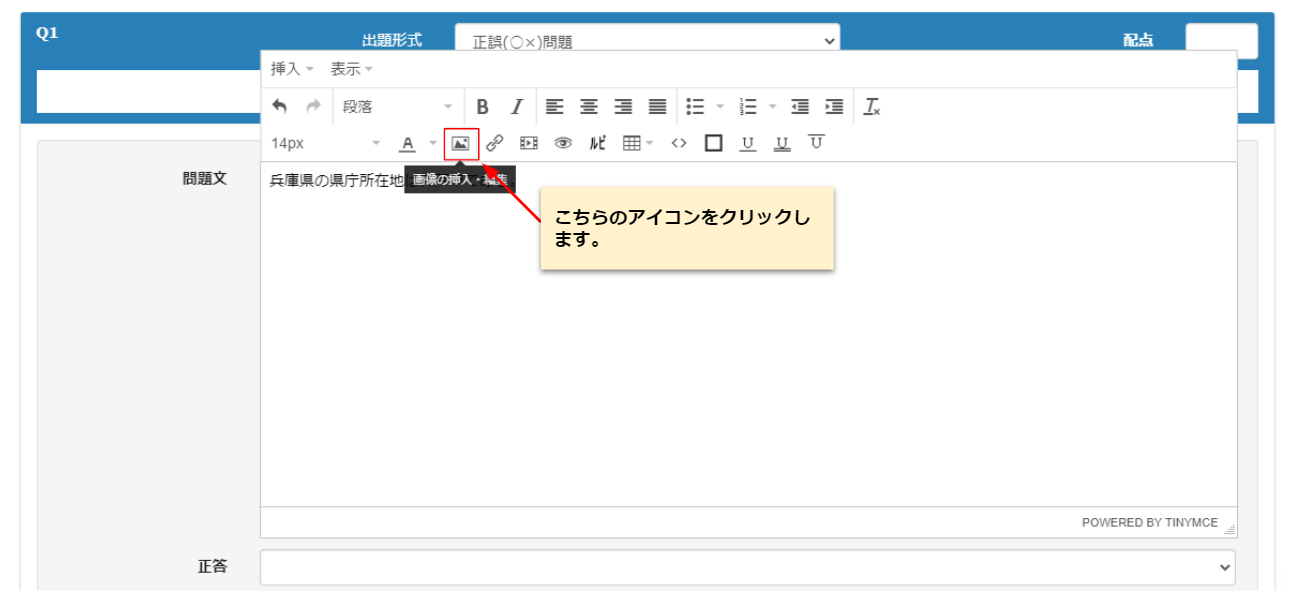Click the increase indent icon

click(x=834, y=106)
